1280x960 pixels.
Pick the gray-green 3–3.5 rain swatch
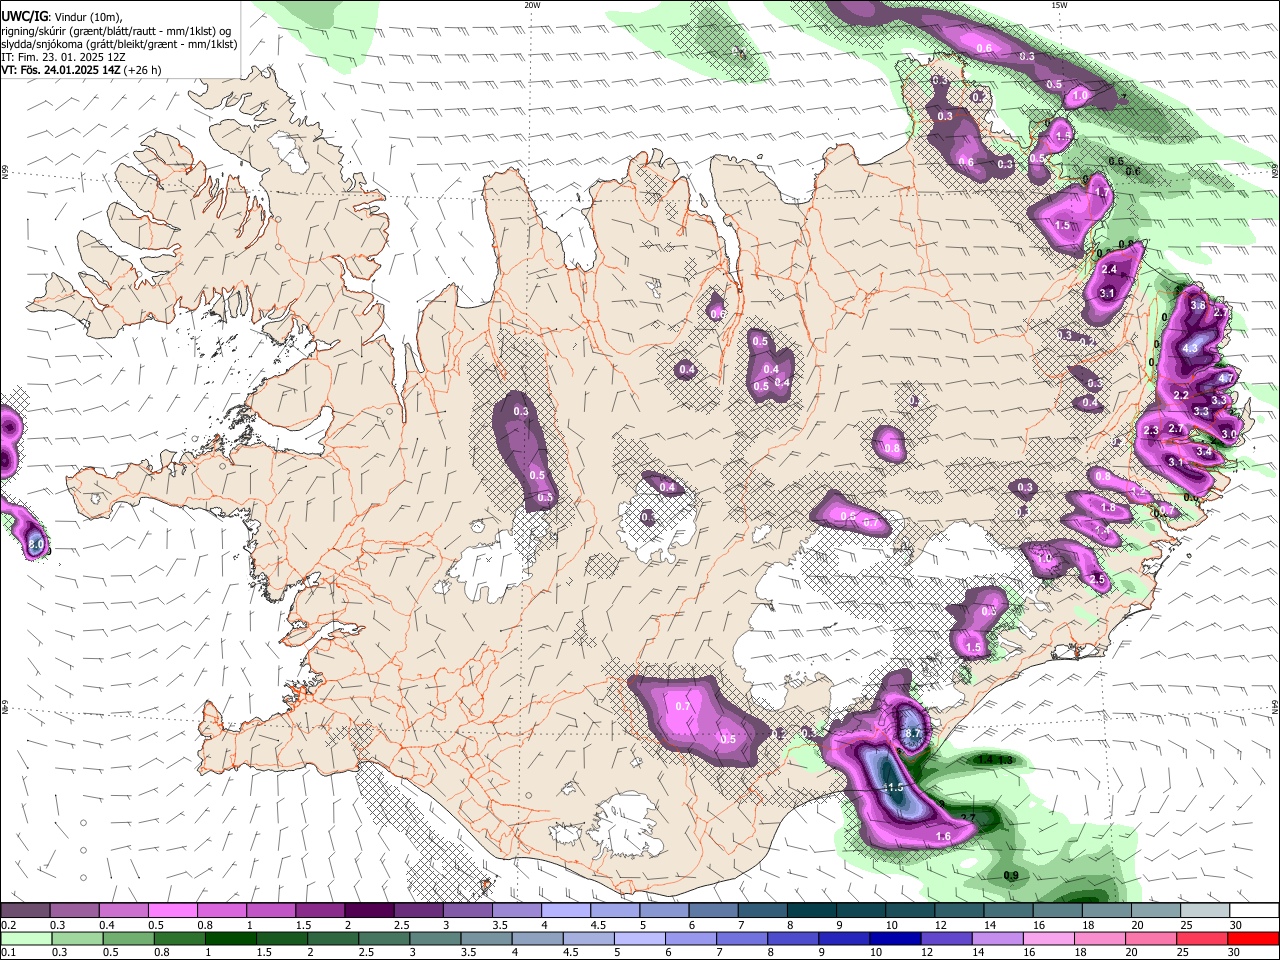(x=435, y=938)
